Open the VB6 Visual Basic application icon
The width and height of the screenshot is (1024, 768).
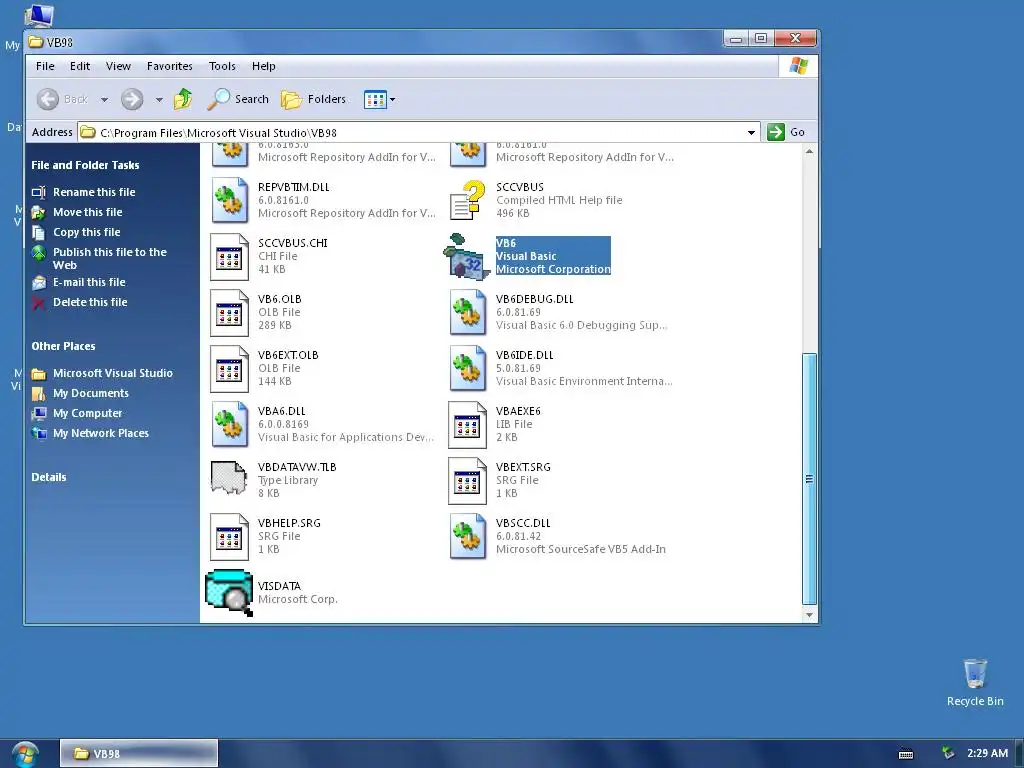point(466,257)
